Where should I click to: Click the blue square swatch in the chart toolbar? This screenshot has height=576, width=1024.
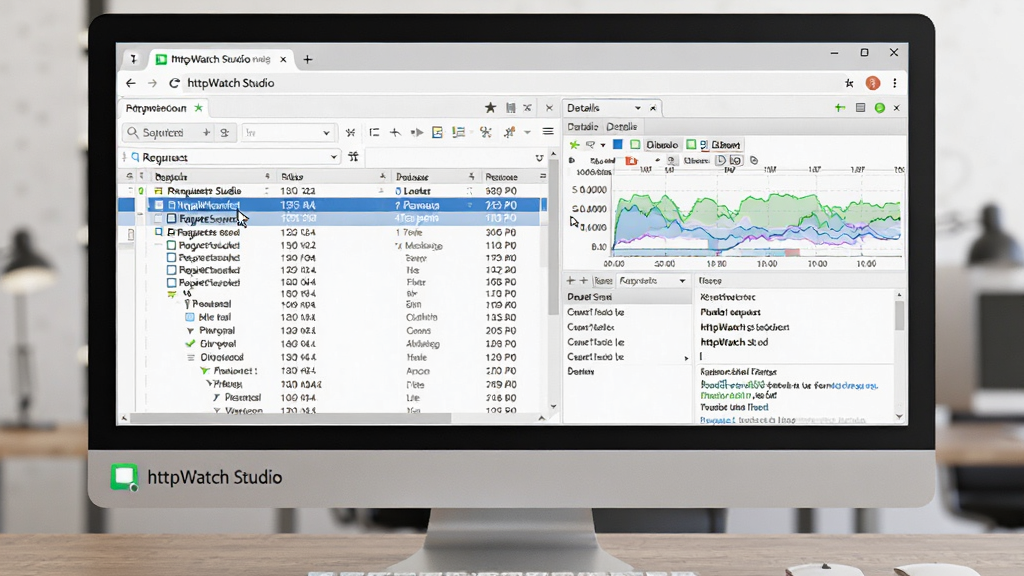click(x=617, y=144)
